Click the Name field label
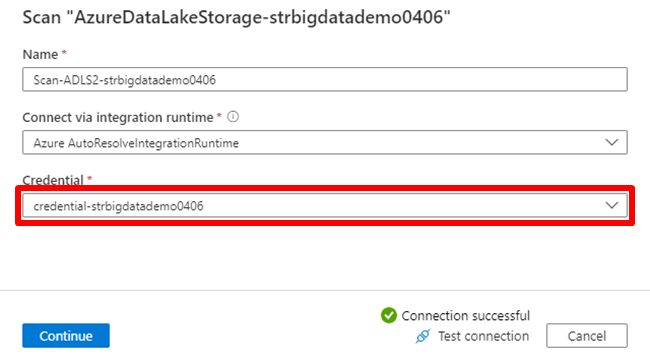The width and height of the screenshot is (650, 363). (40, 54)
